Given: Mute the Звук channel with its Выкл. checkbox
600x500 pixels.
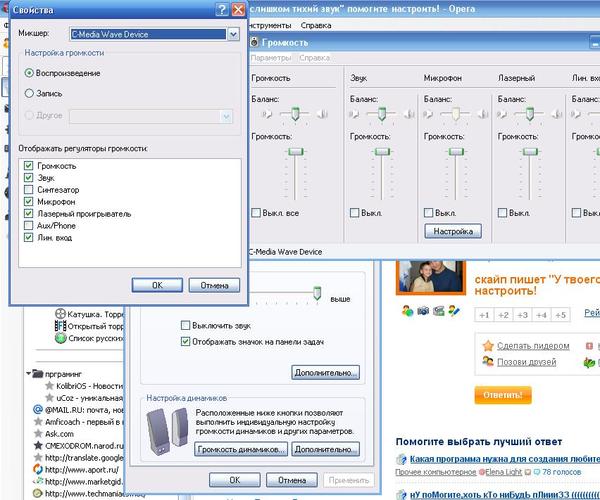Looking at the screenshot, I should click(355, 213).
